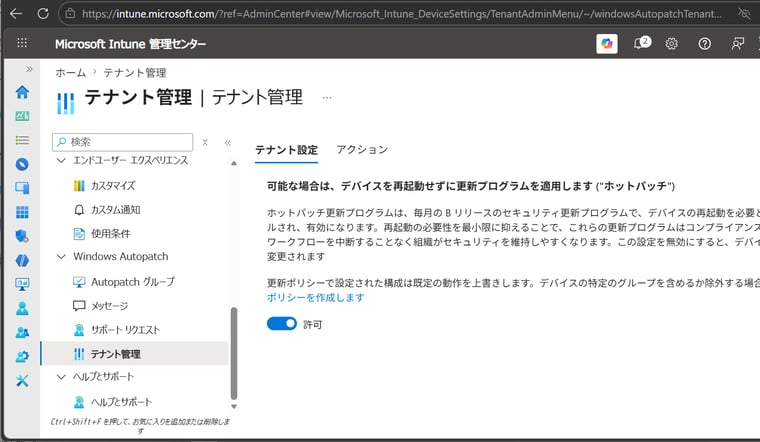Toggle the hotpatch 許可 switch

click(x=282, y=324)
